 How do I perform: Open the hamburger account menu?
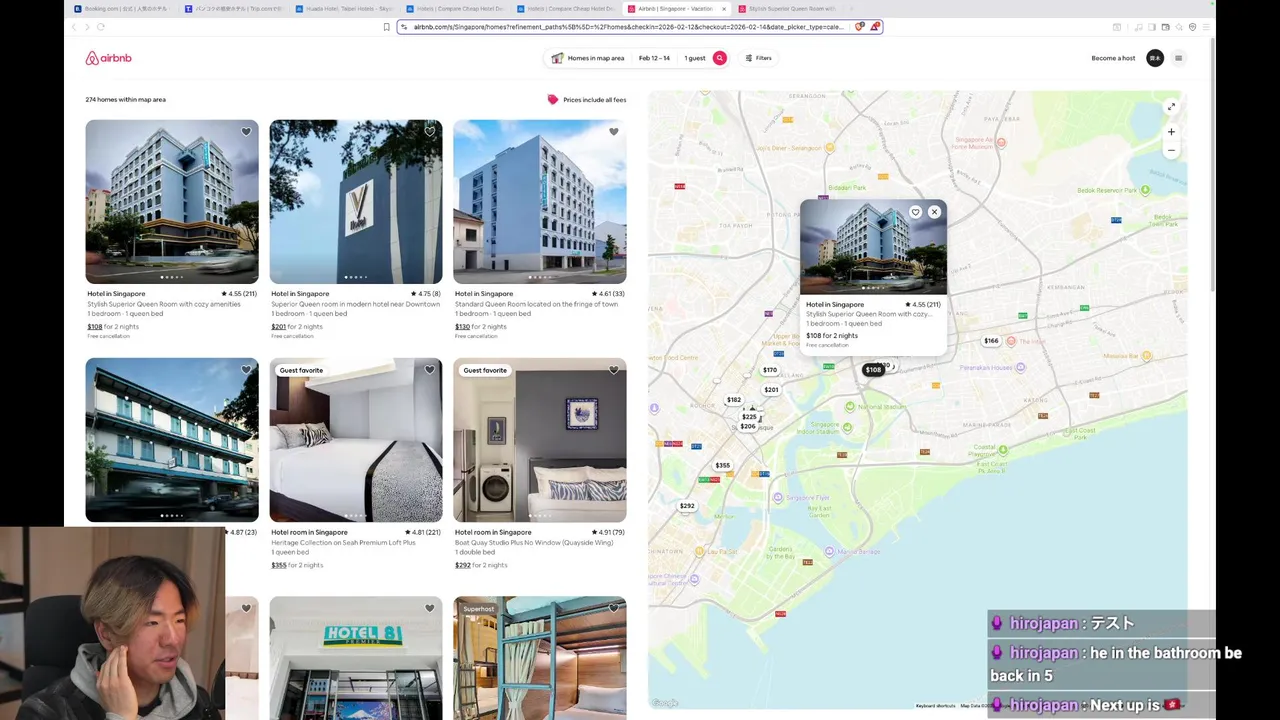(1178, 58)
